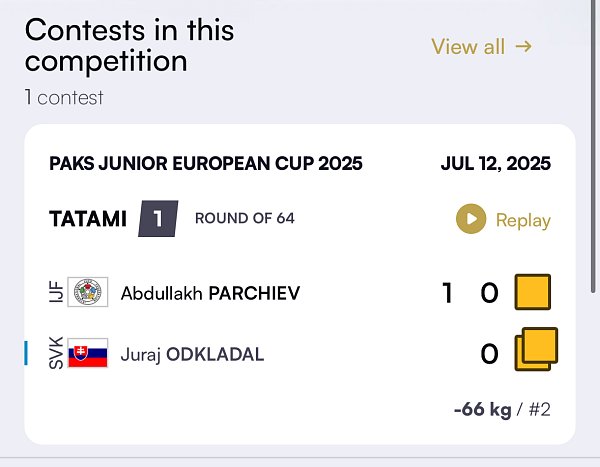The image size is (600, 467).
Task: Click Parchiev's ippon score of 1
Action: [447, 293]
